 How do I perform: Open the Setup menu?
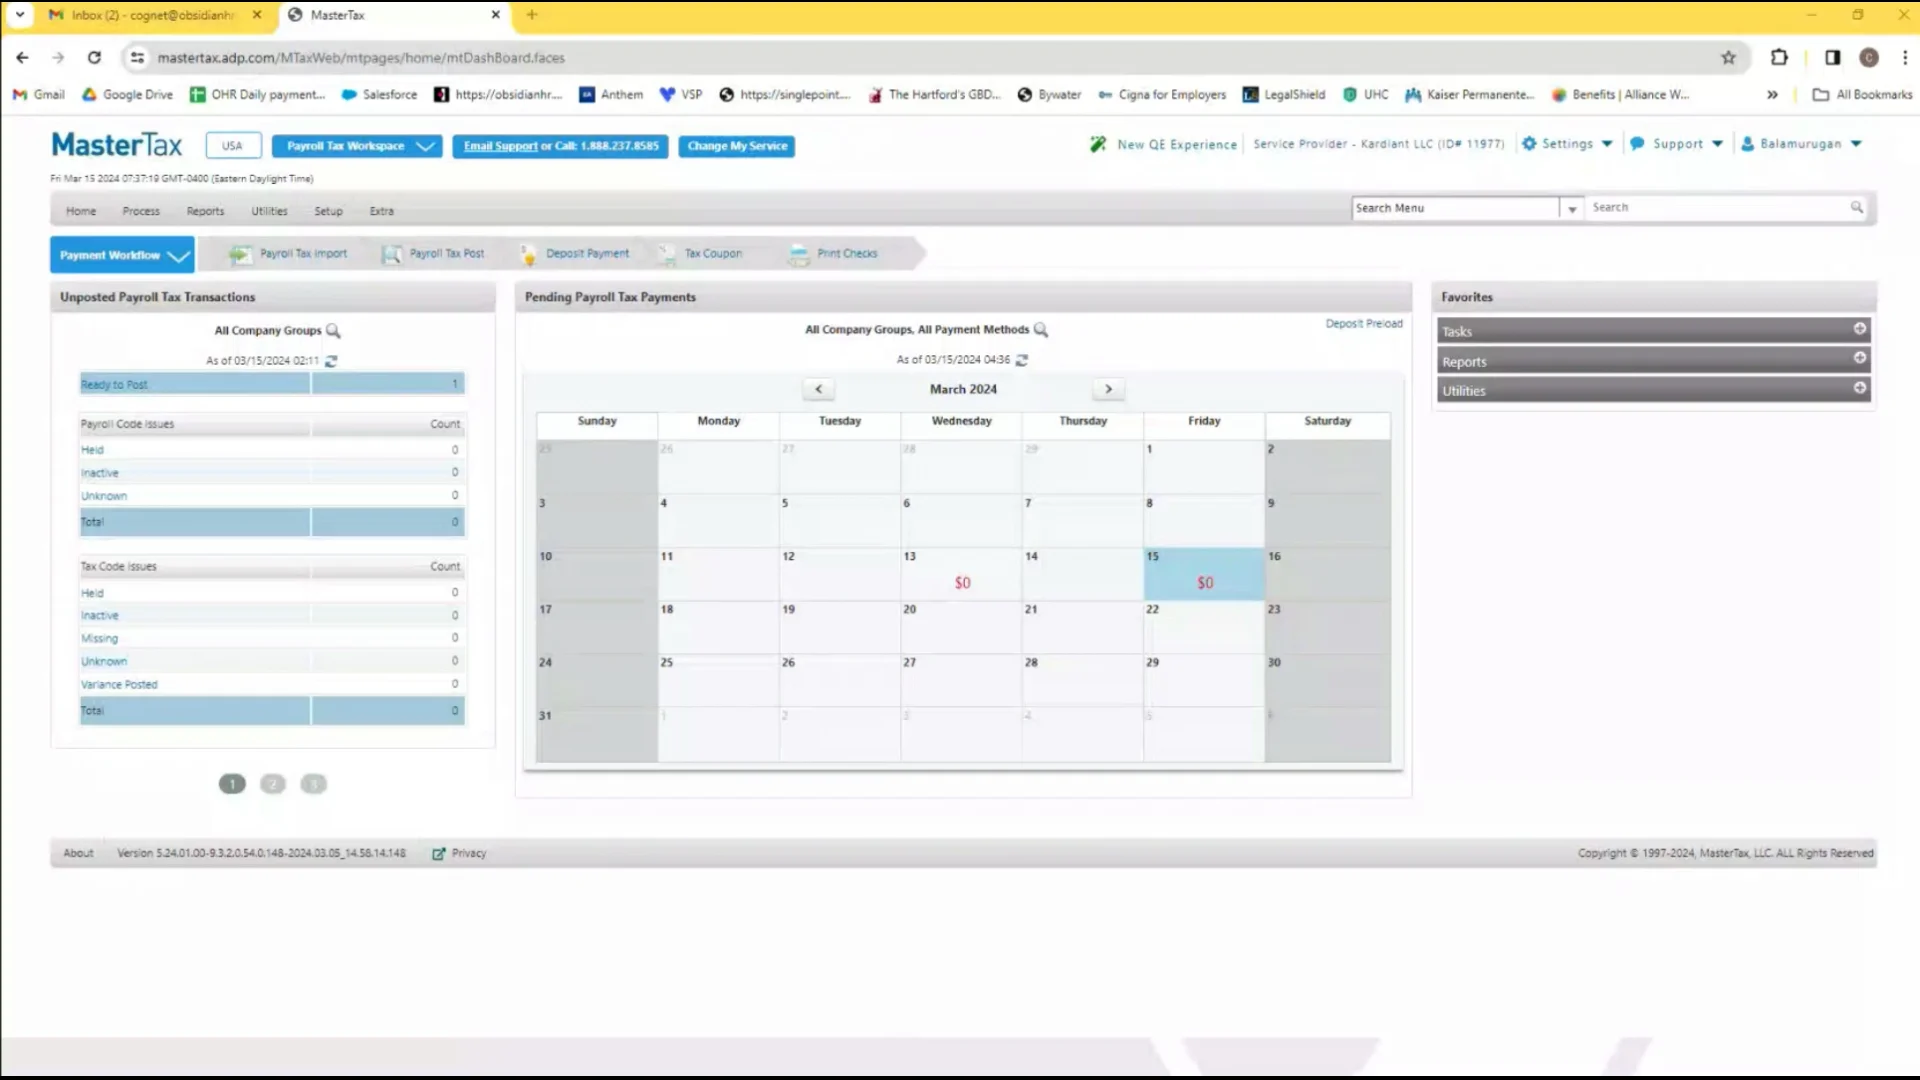tap(328, 211)
